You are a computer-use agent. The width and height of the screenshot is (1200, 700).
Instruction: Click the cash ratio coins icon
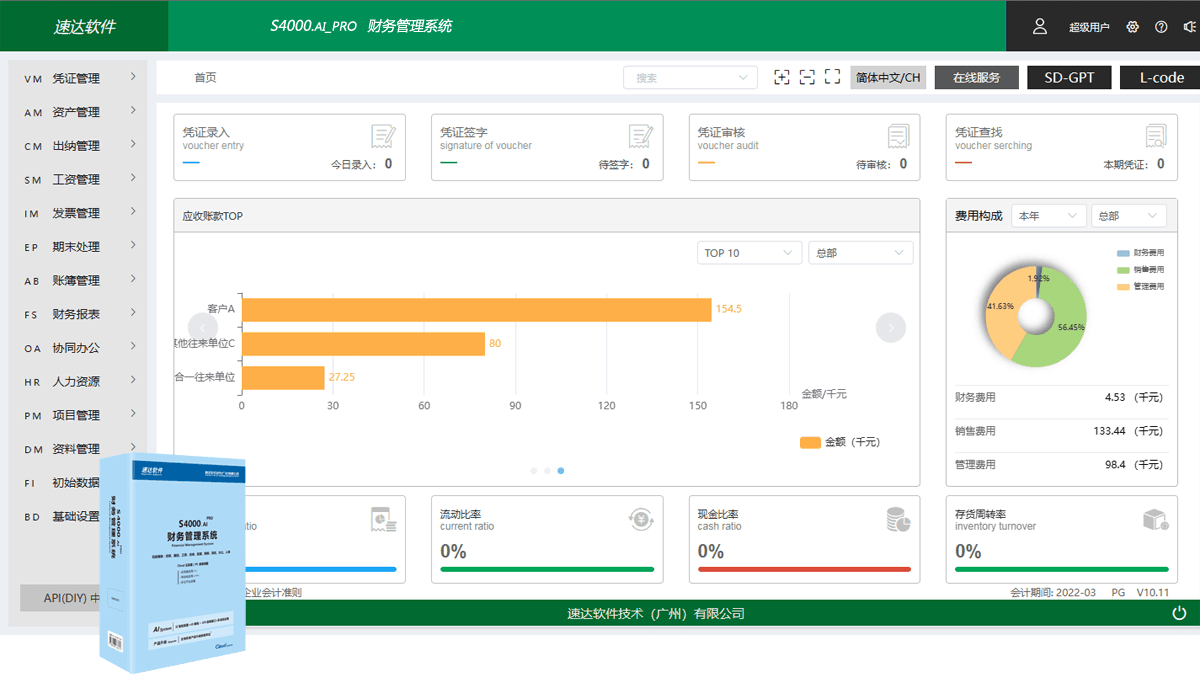[898, 518]
